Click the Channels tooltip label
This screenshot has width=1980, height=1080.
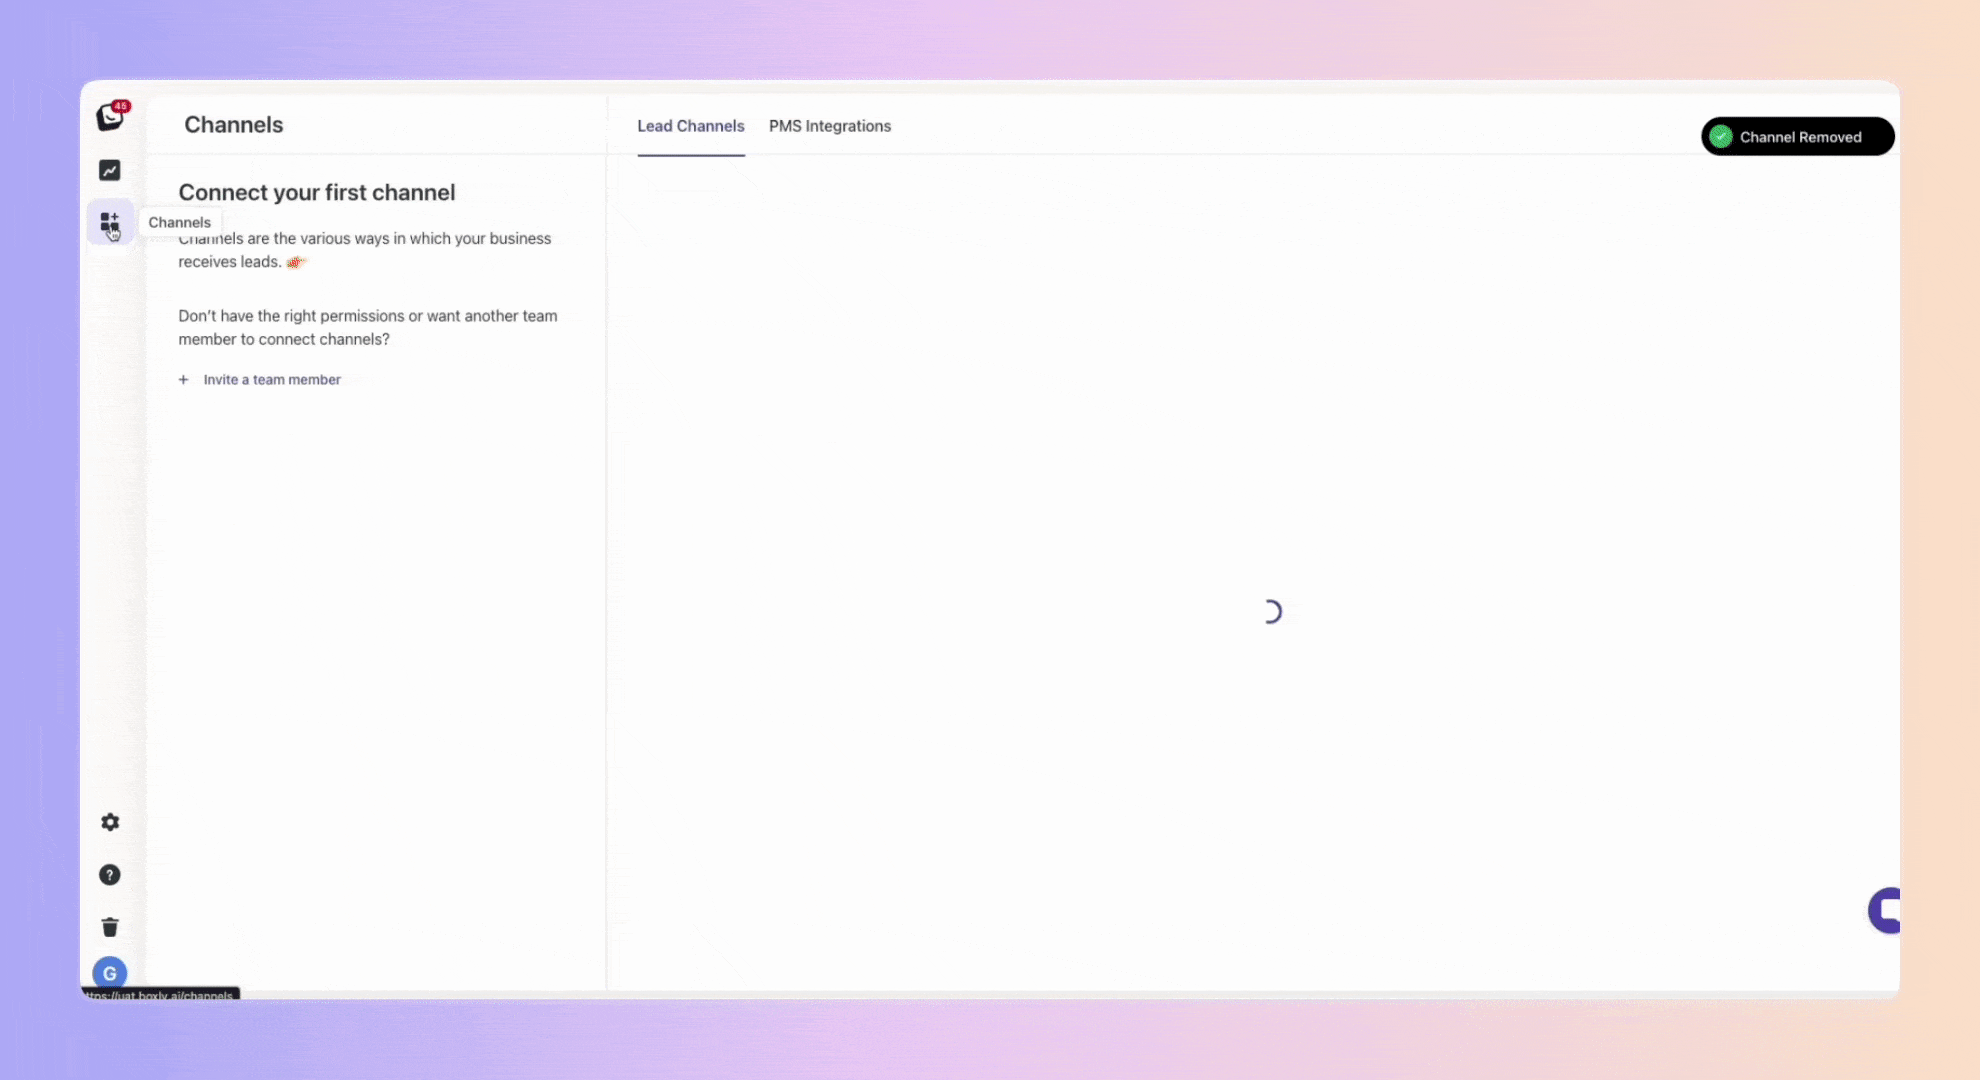(180, 222)
